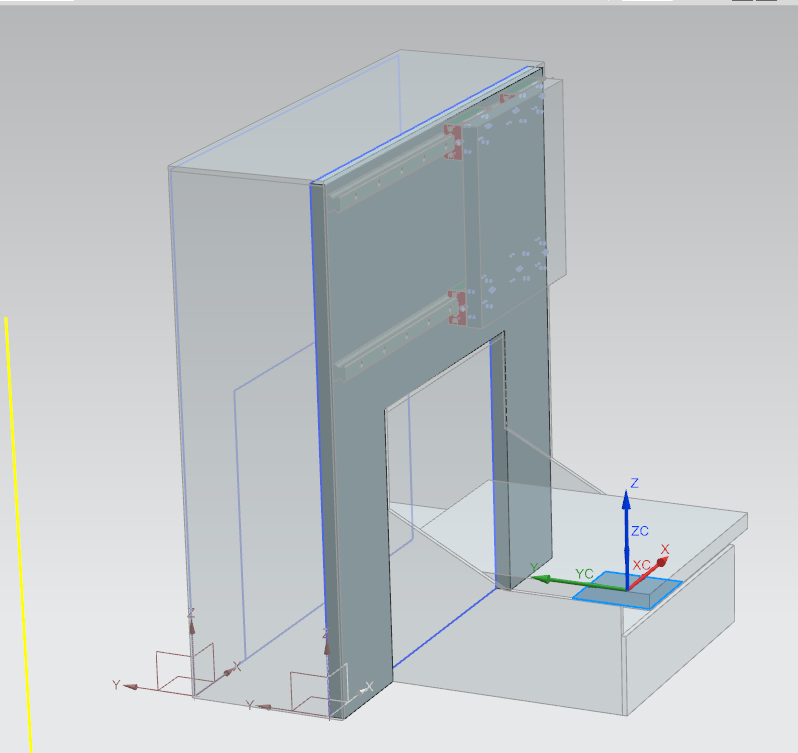Viewport: 798px width, 753px height.
Task: Pick the Z axis of leftmost datum CSYS
Action: 192,632
